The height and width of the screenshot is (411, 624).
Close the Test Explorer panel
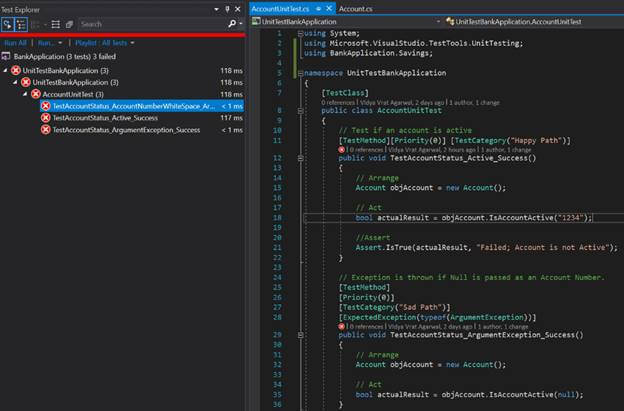[x=238, y=9]
